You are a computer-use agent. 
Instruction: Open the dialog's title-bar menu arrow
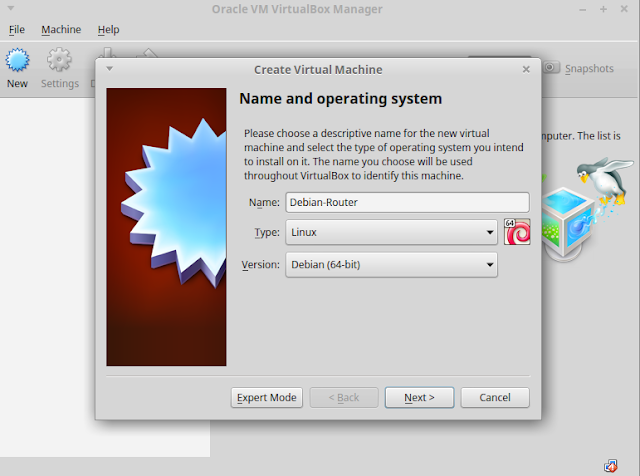click(109, 69)
